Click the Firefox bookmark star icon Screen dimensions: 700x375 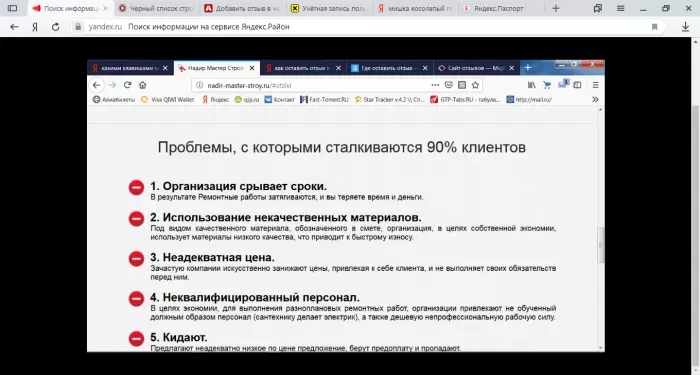pos(475,85)
